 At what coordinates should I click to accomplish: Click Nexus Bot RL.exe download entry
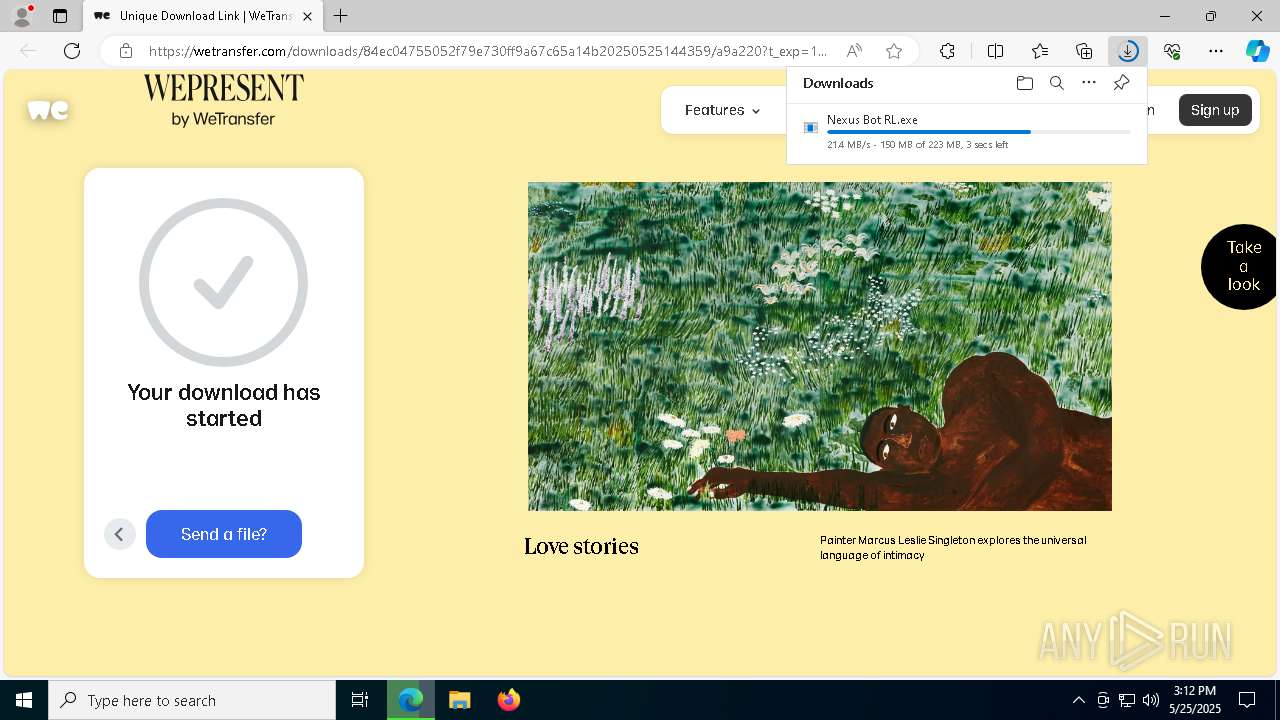click(966, 131)
